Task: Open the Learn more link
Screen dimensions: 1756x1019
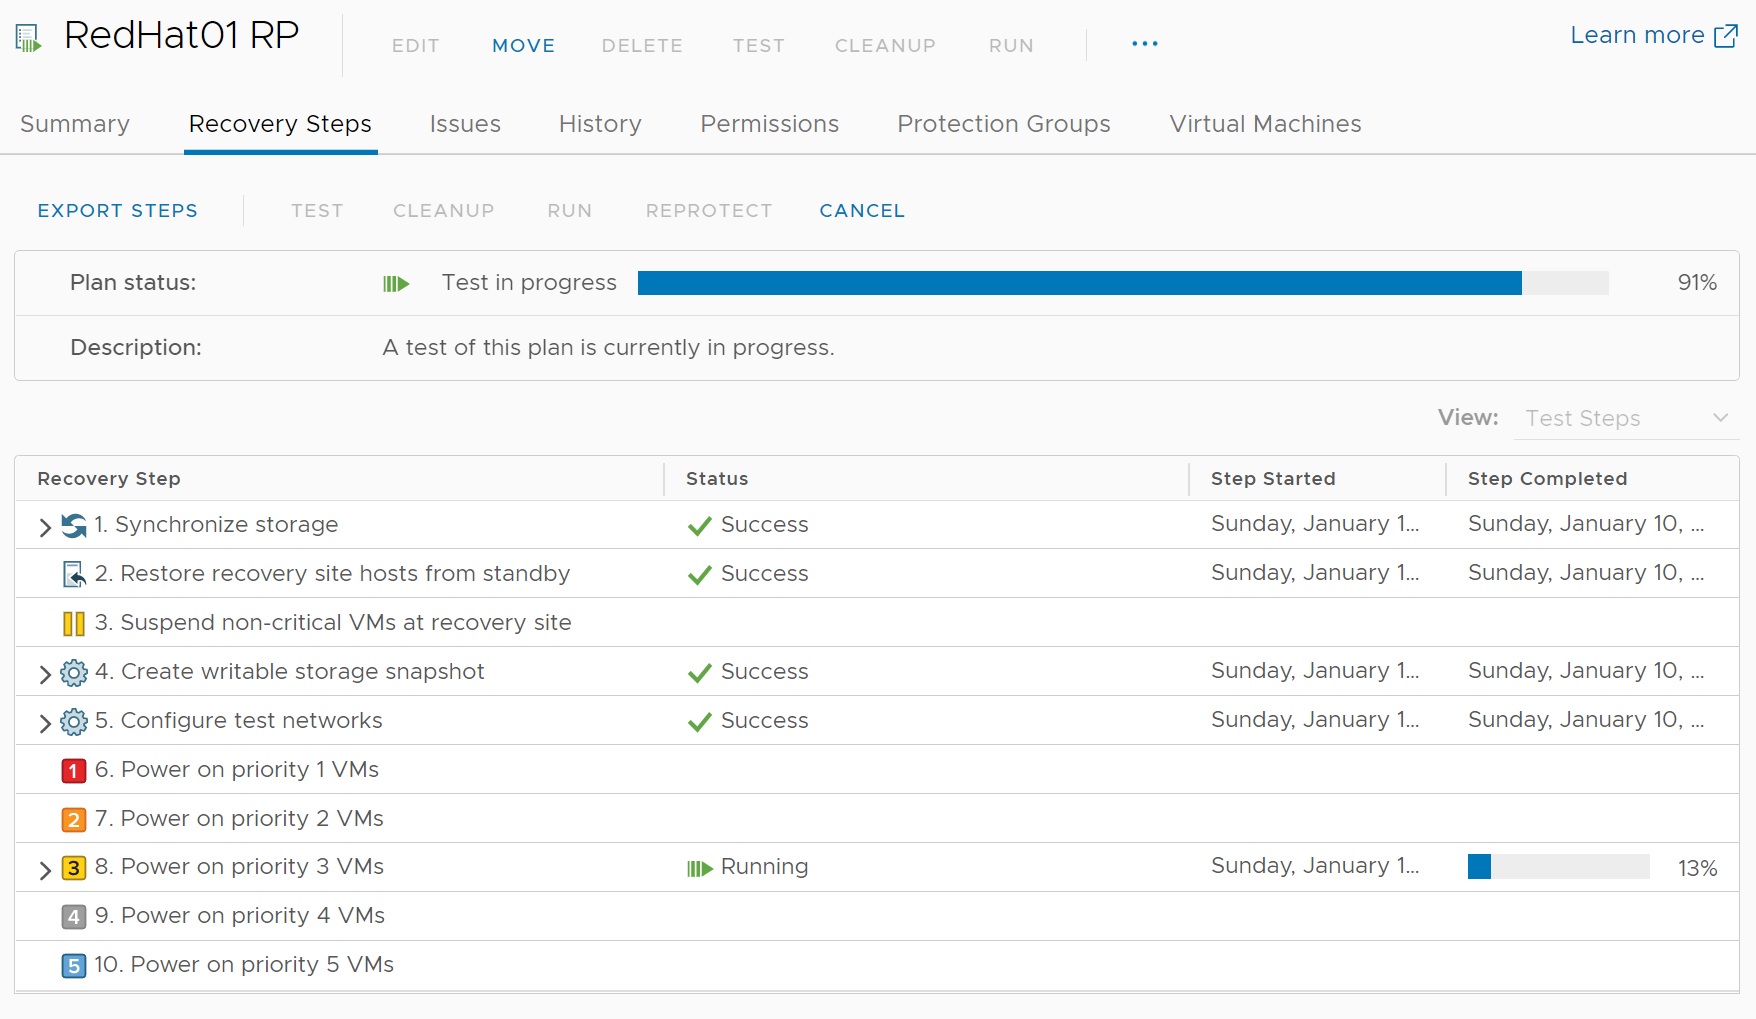Action: click(1653, 36)
